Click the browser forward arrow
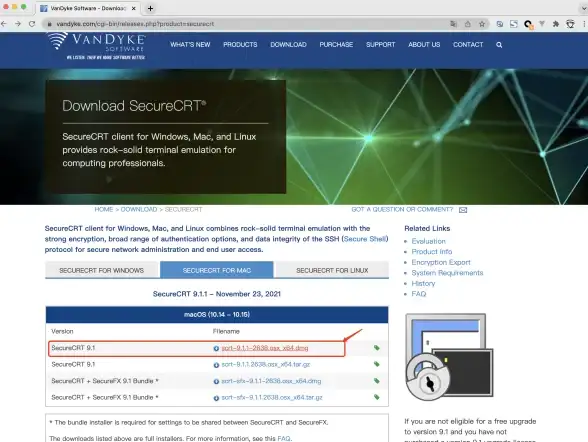 point(18,24)
